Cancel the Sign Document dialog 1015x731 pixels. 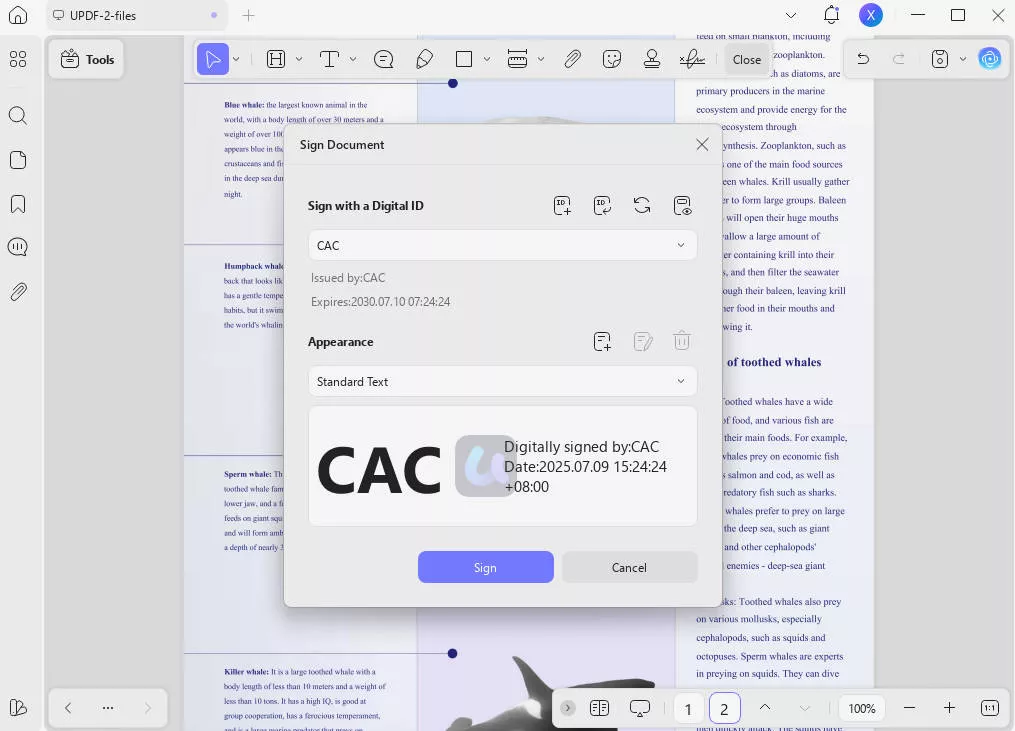click(629, 567)
